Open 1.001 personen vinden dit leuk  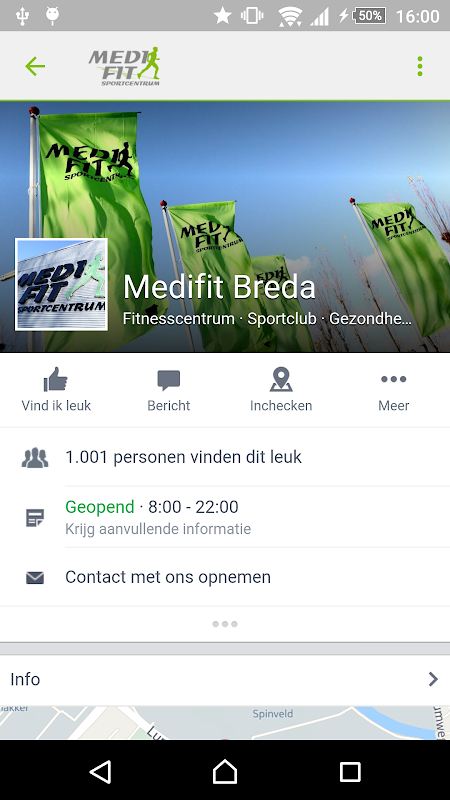click(x=183, y=457)
